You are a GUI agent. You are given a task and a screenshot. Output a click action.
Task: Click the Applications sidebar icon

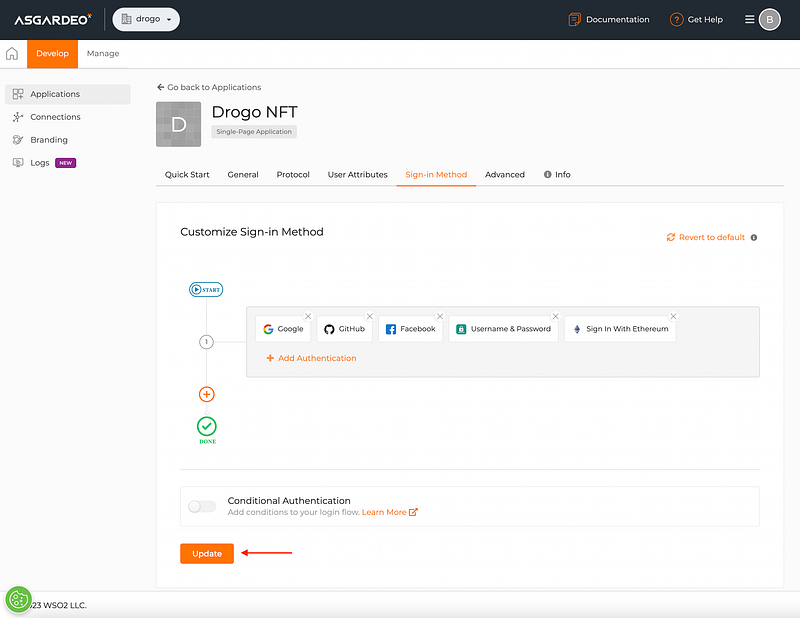(x=18, y=94)
